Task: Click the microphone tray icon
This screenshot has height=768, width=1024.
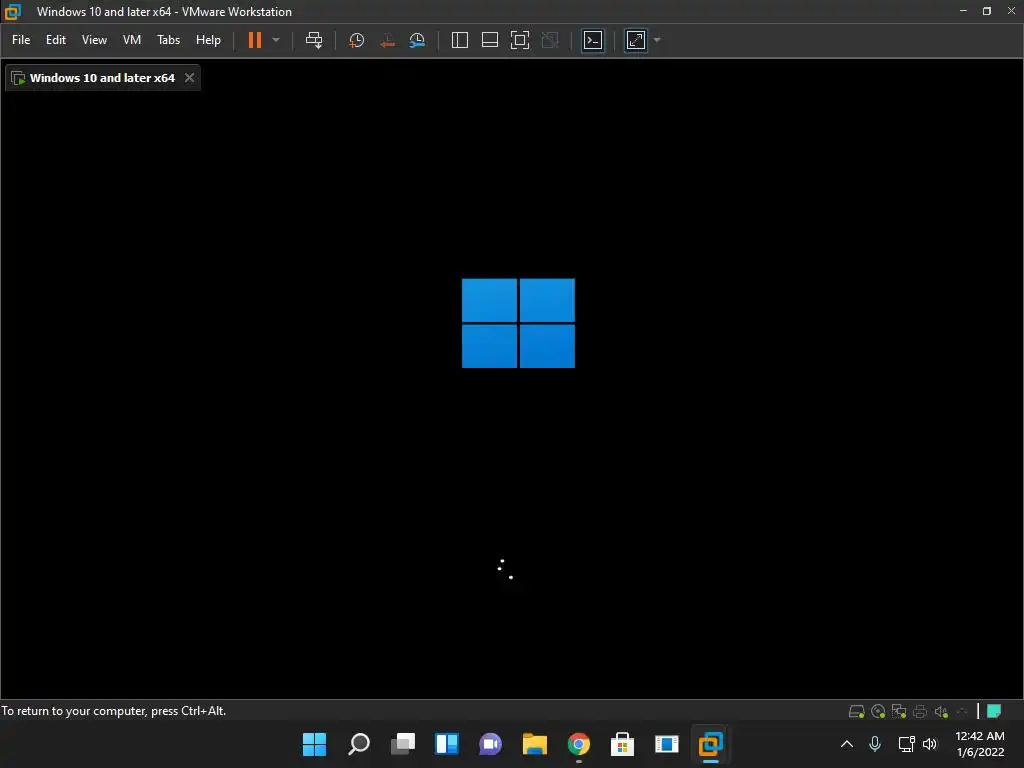Action: 875,744
